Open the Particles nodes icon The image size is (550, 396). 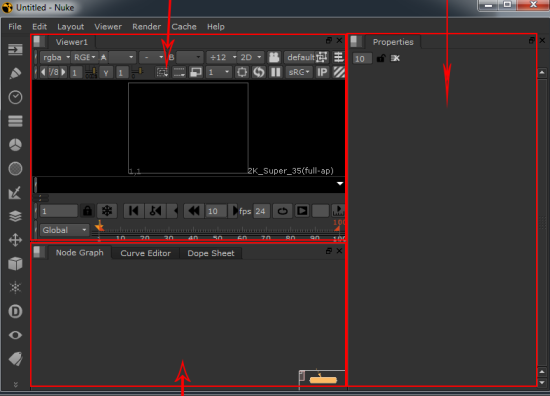click(x=15, y=288)
